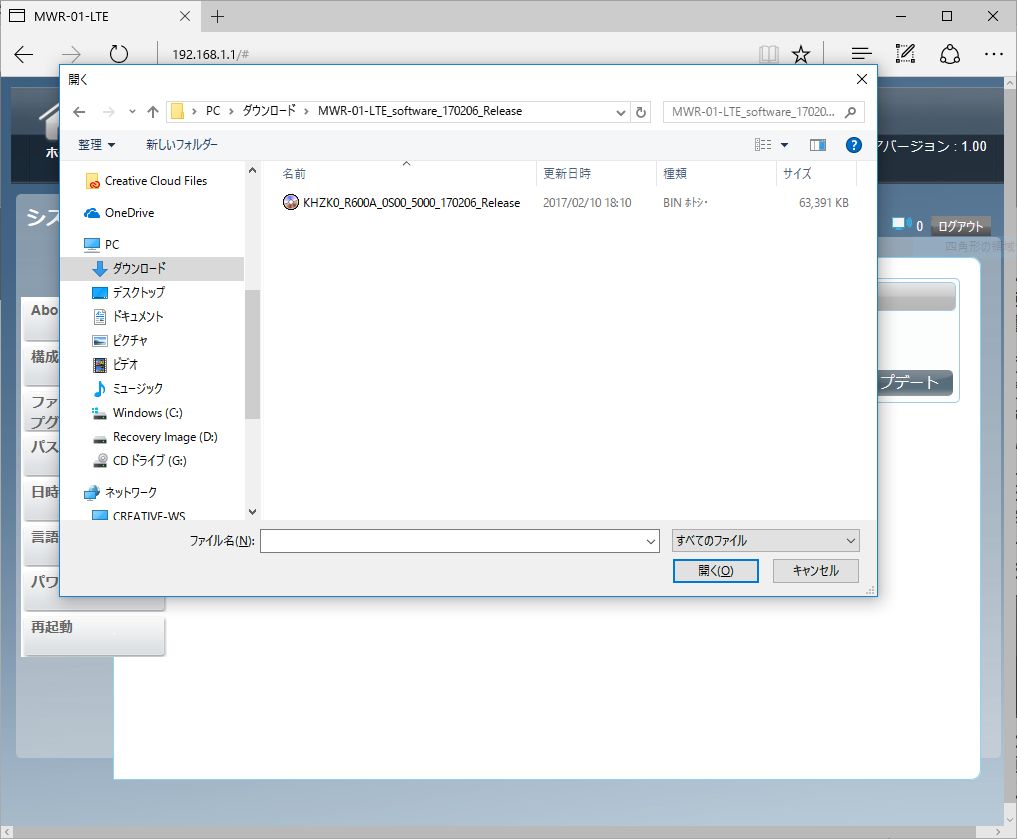Click 新しいフォルダー to create folder

(x=181, y=145)
